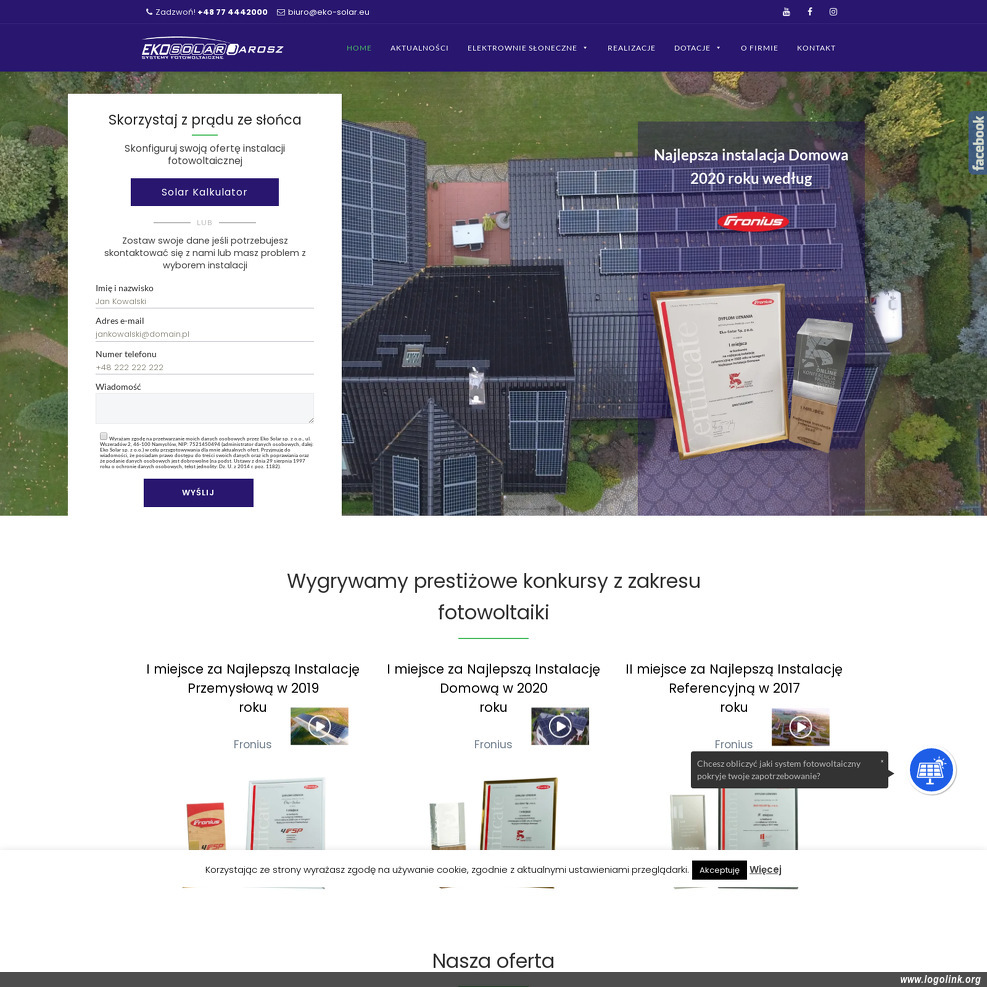Click the 'Nasza oferta' heading

(494, 961)
